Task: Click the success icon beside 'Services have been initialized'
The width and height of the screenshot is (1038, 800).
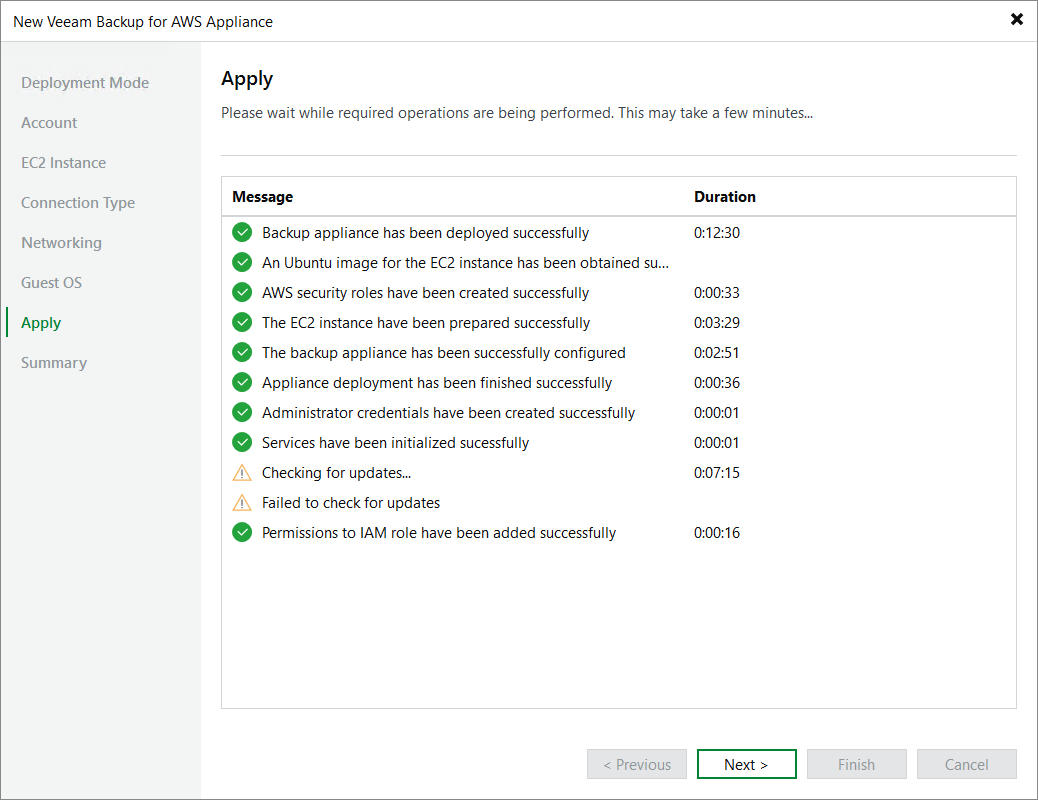Action: pyautogui.click(x=242, y=442)
